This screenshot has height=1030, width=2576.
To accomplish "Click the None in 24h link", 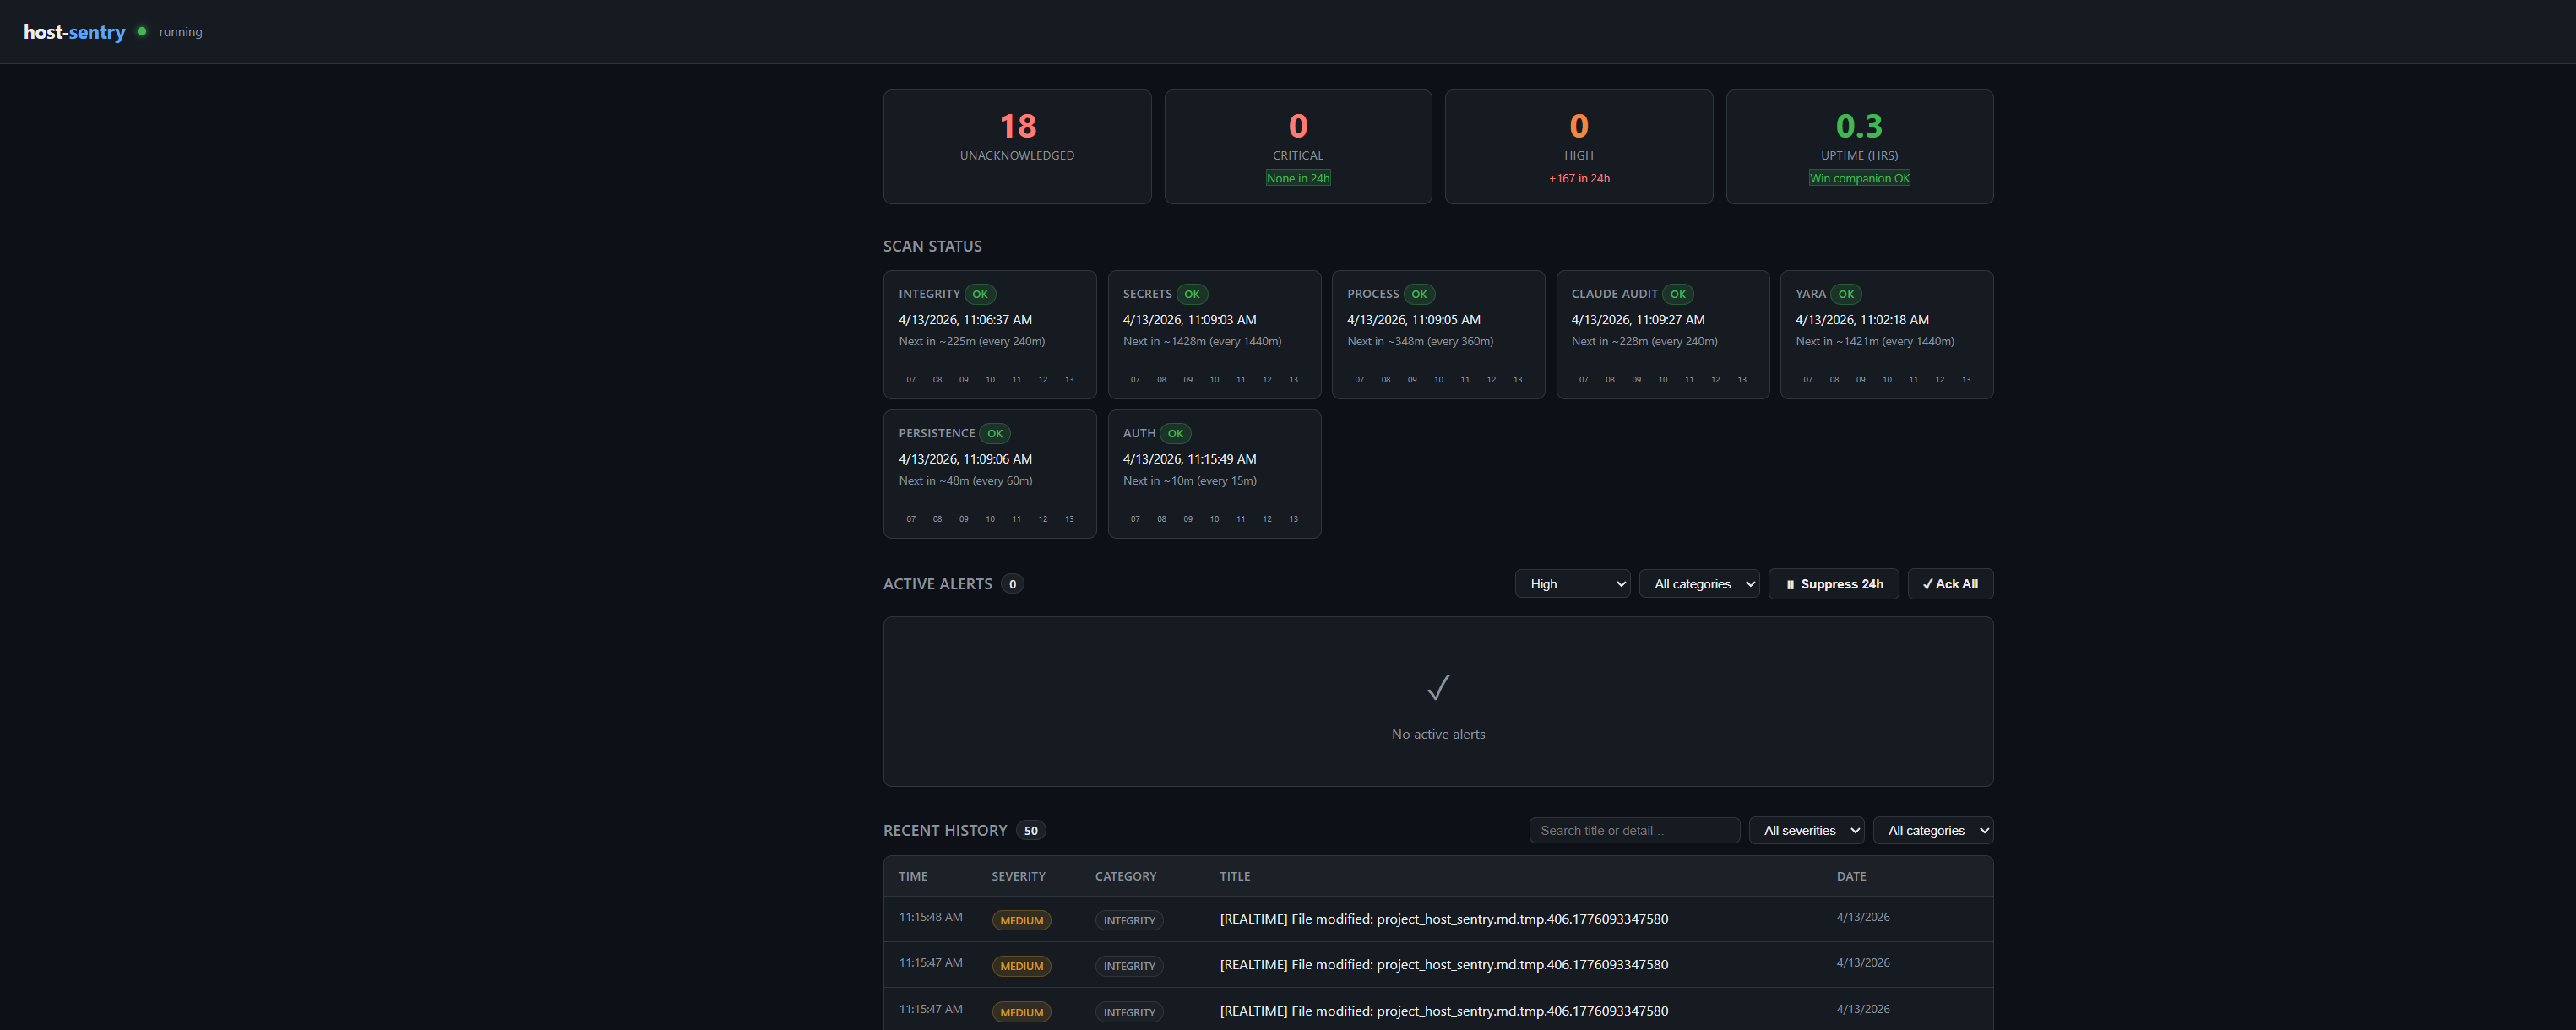I will coord(1297,177).
